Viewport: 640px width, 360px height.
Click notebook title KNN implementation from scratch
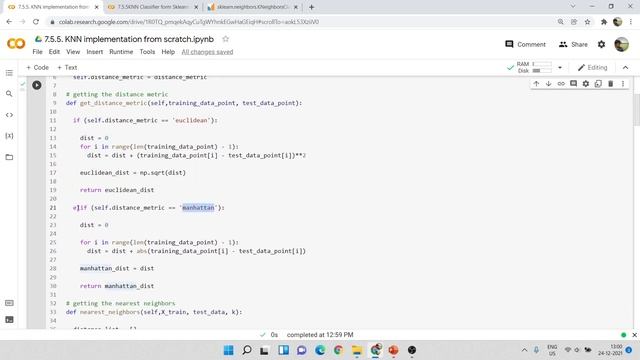tap(129, 39)
